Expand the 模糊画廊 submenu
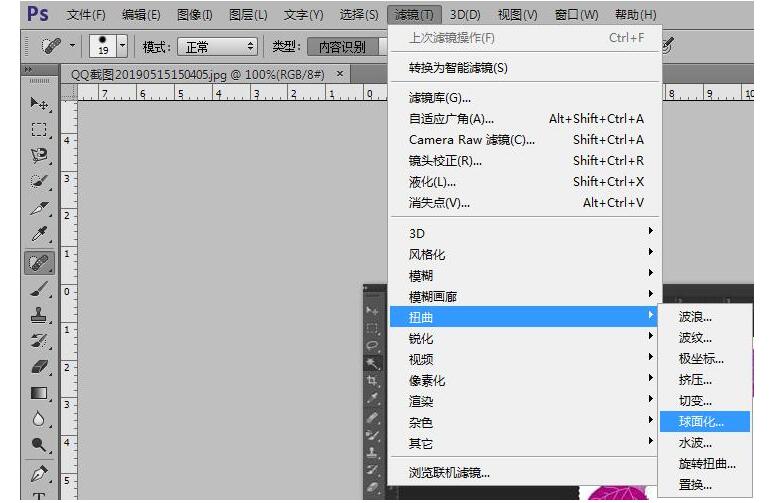The image size is (775, 503). 525,296
